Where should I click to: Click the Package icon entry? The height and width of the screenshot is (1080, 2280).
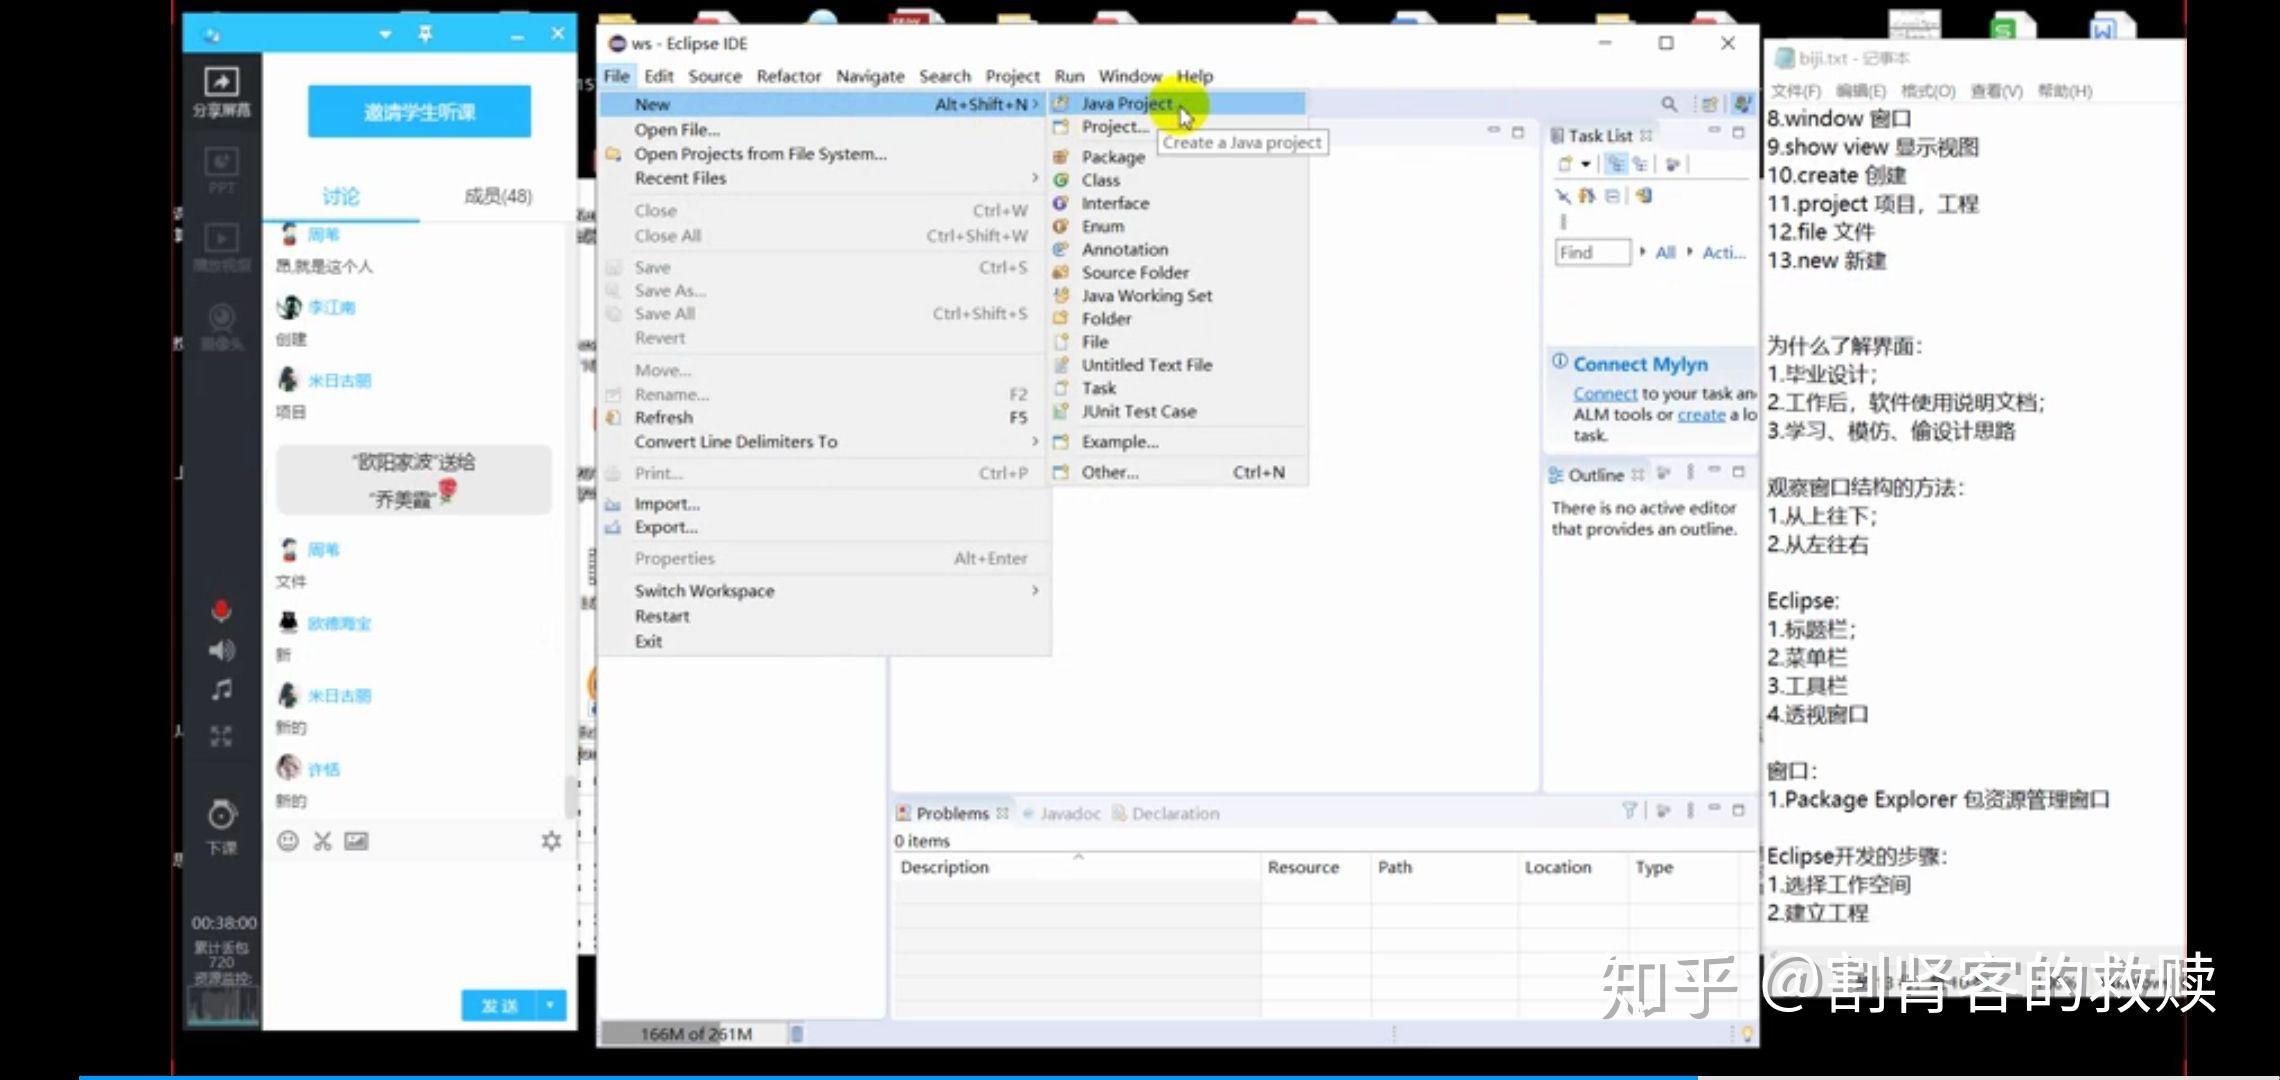click(1061, 157)
